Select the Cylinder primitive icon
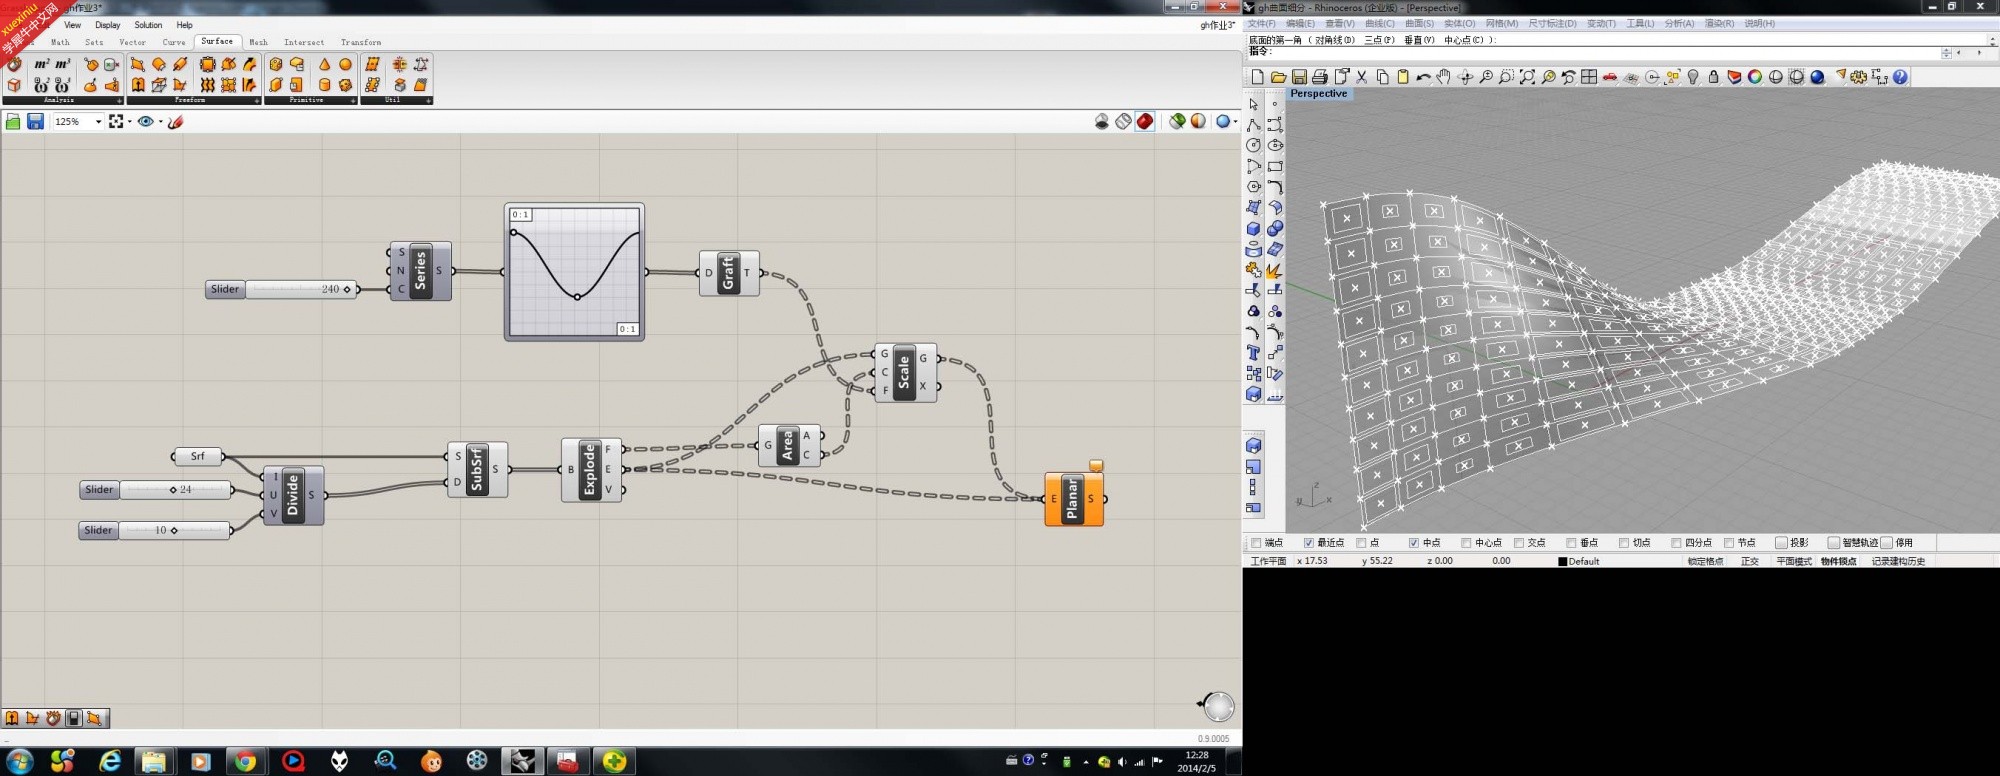The image size is (2000, 776). tap(324, 85)
